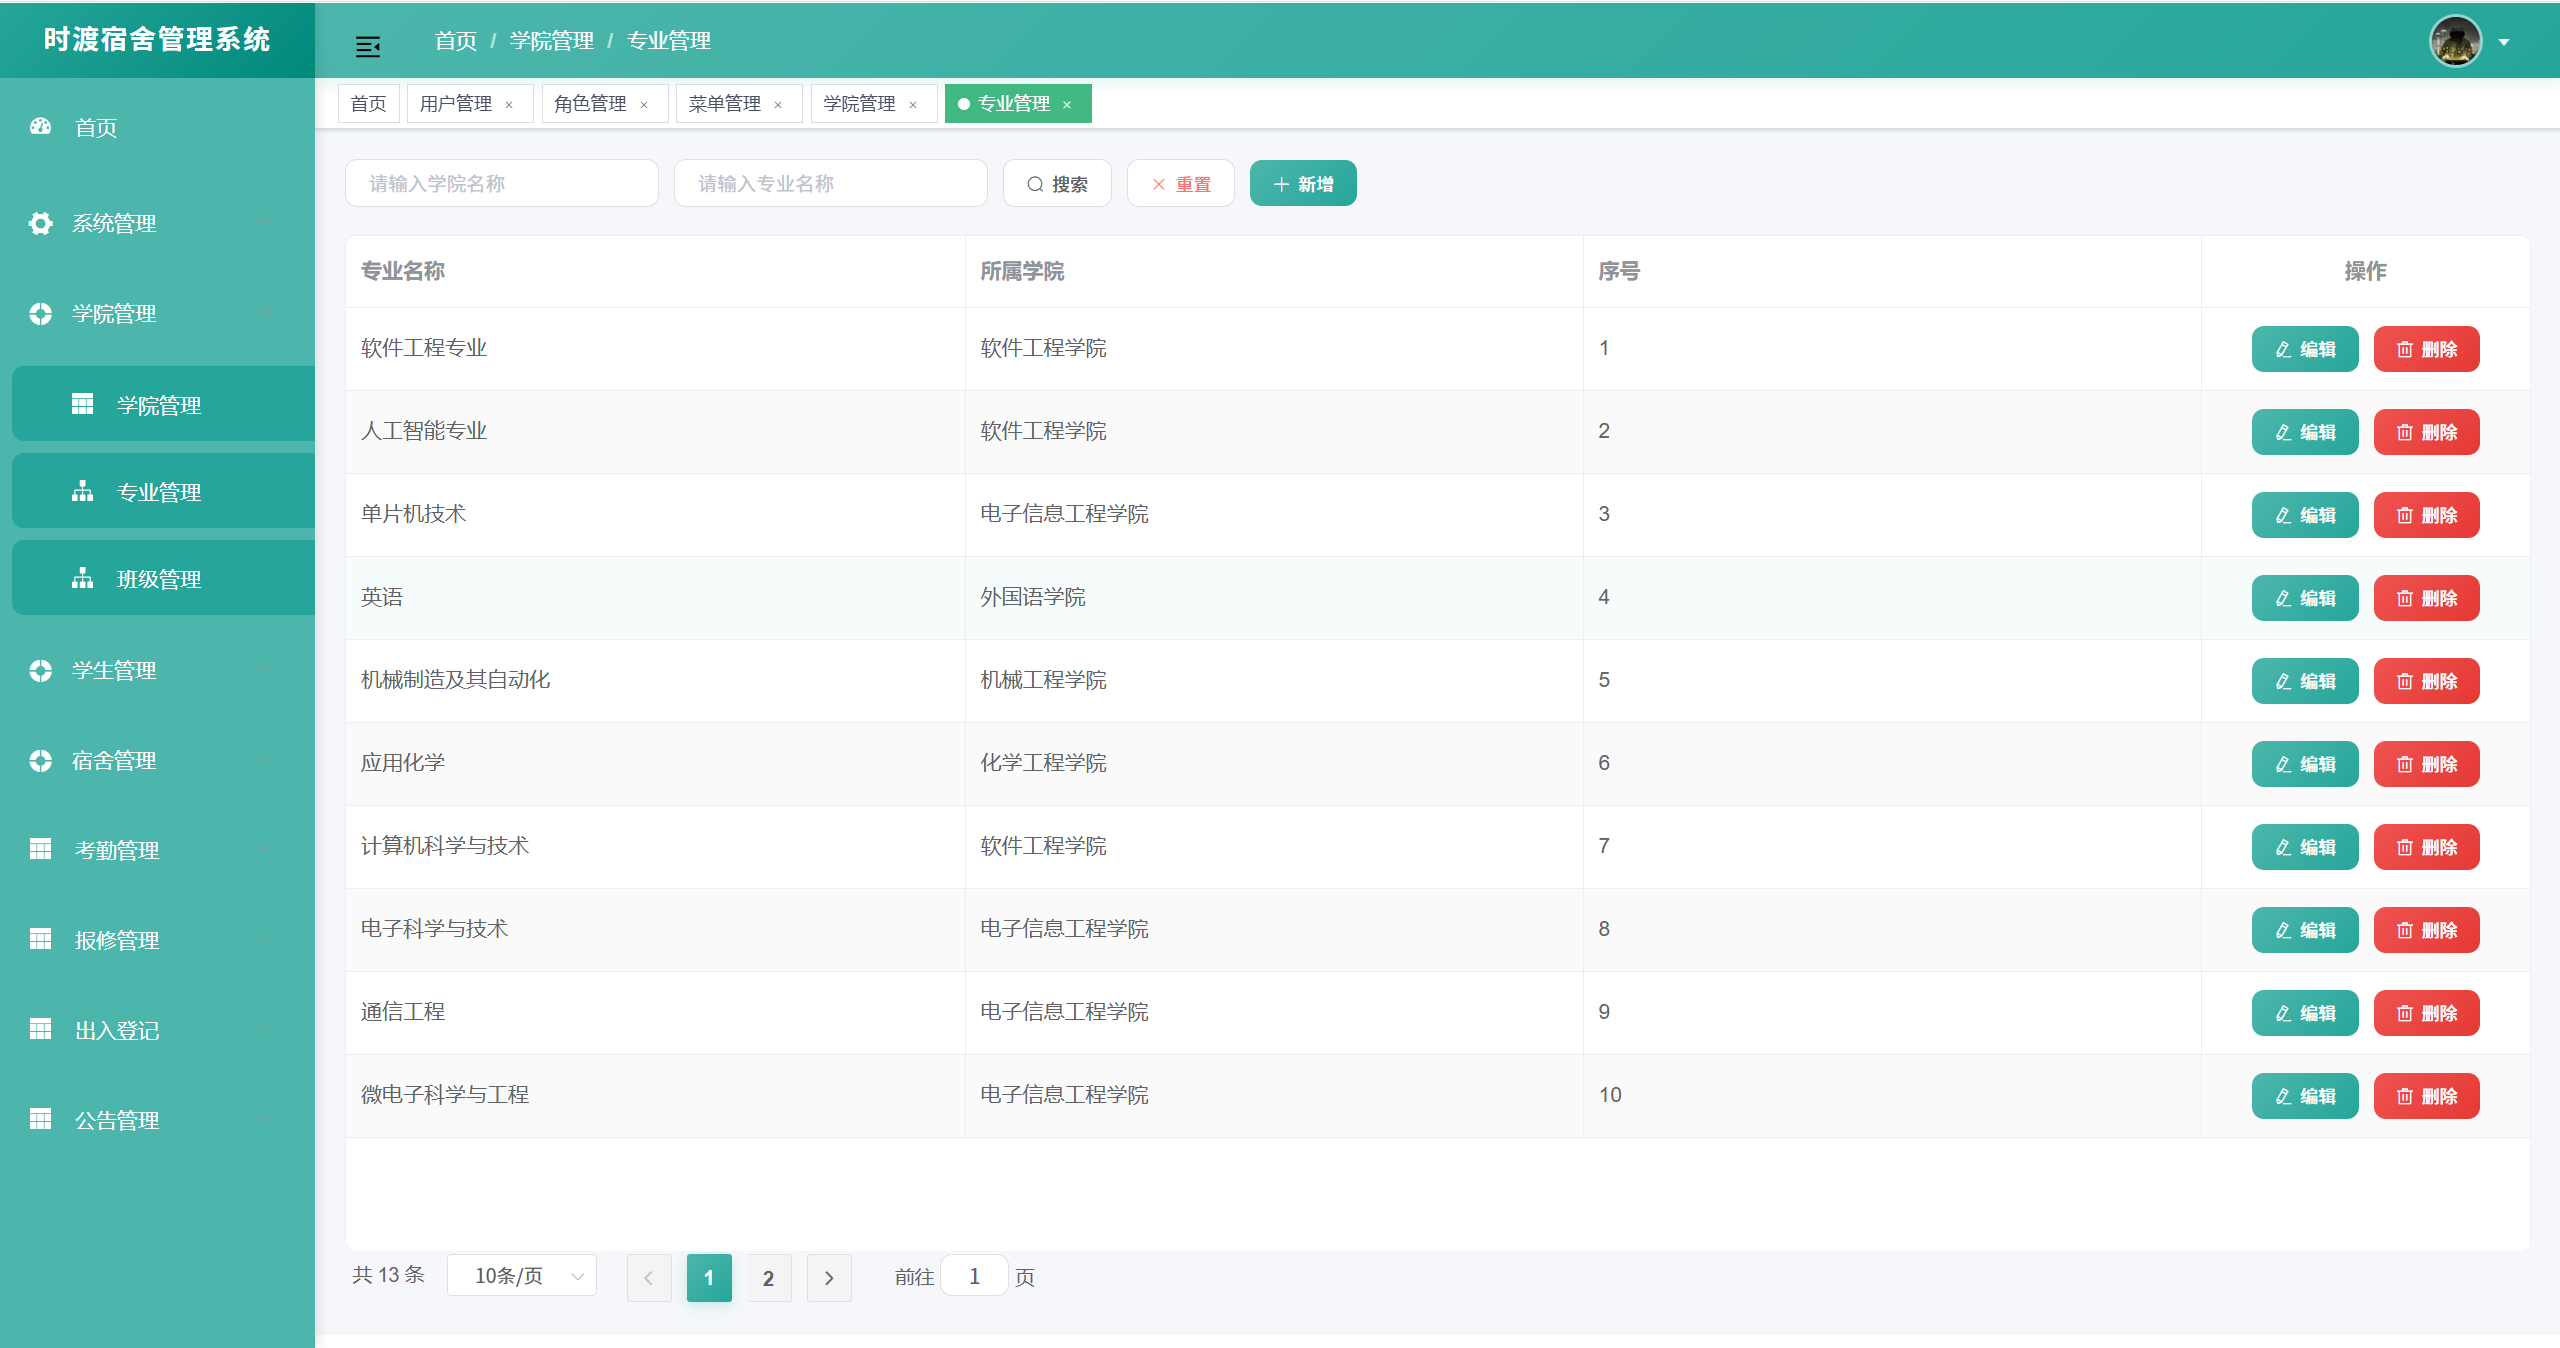The width and height of the screenshot is (2560, 1348).
Task: Click the gear icon for 系统管理
Action: (x=40, y=223)
